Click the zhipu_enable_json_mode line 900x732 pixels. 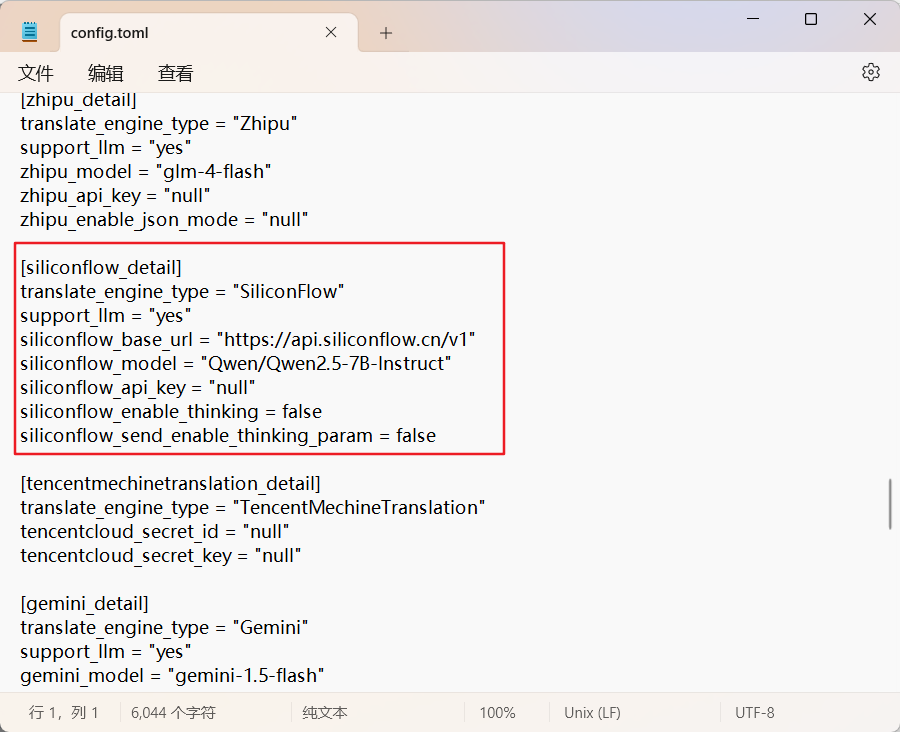pos(164,220)
